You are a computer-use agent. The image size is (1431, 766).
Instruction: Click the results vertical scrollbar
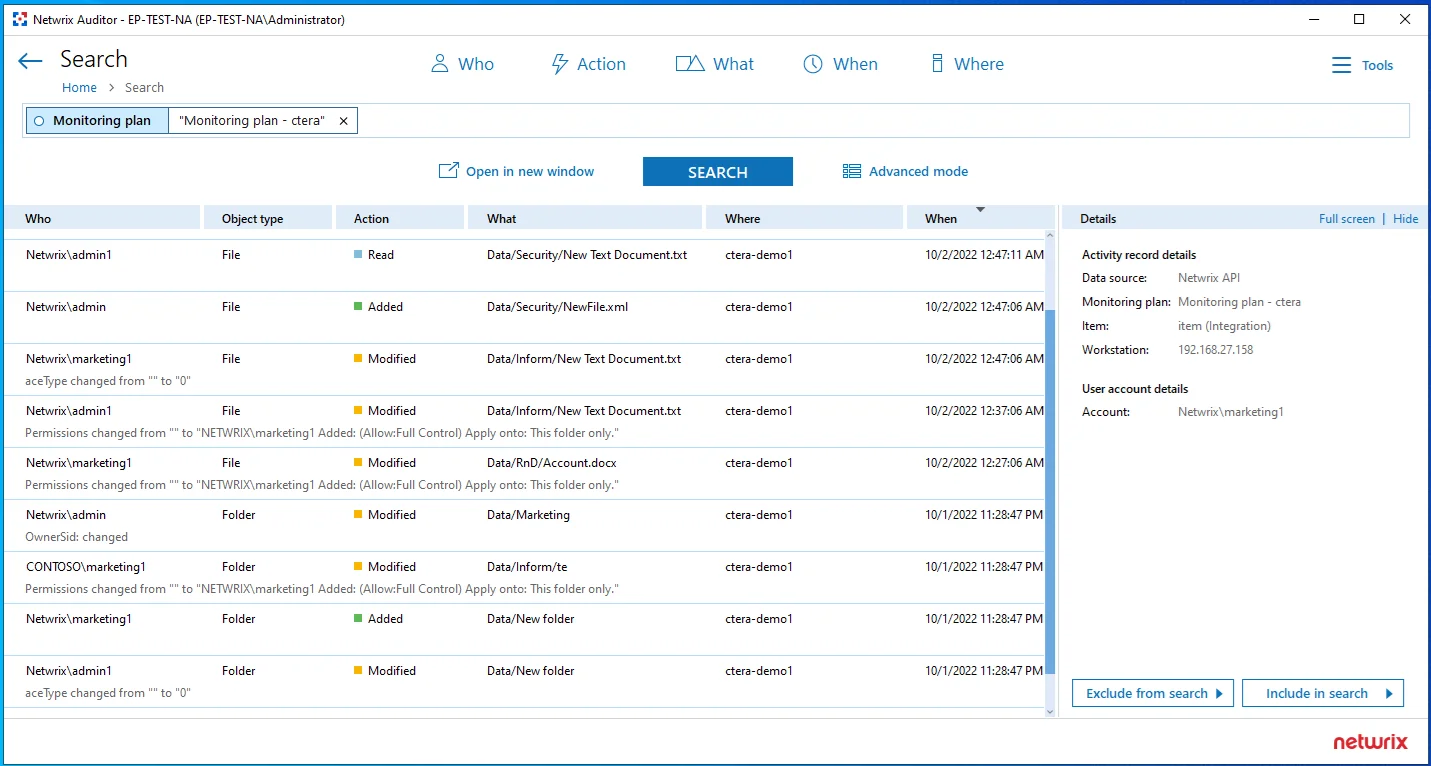tap(1050, 474)
